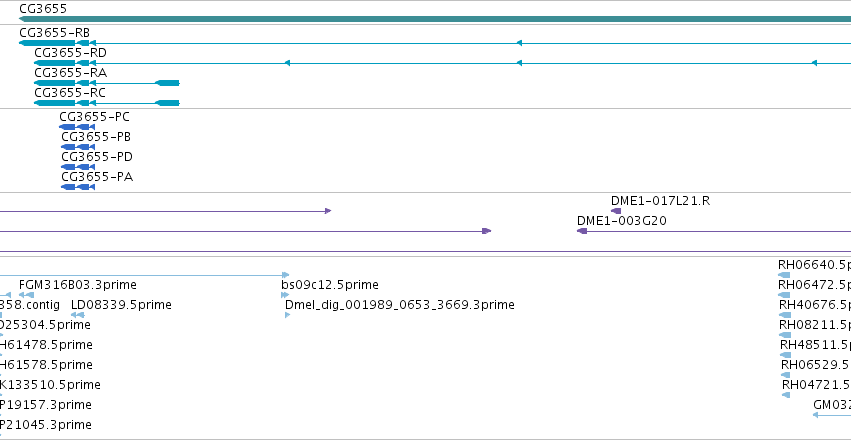The width and height of the screenshot is (851, 440).
Task: Open the RH04721.5 EST label
Action: [816, 385]
